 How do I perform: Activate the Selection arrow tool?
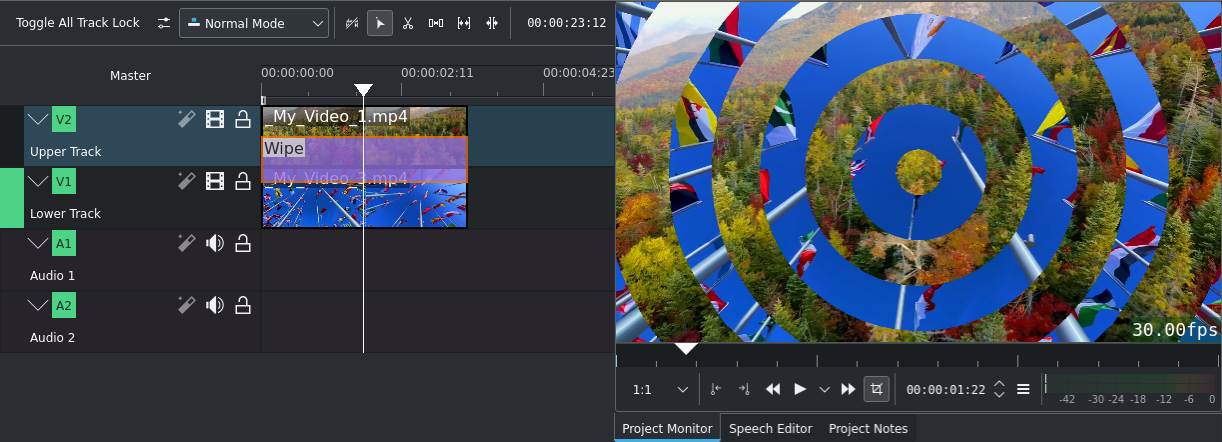tap(380, 22)
